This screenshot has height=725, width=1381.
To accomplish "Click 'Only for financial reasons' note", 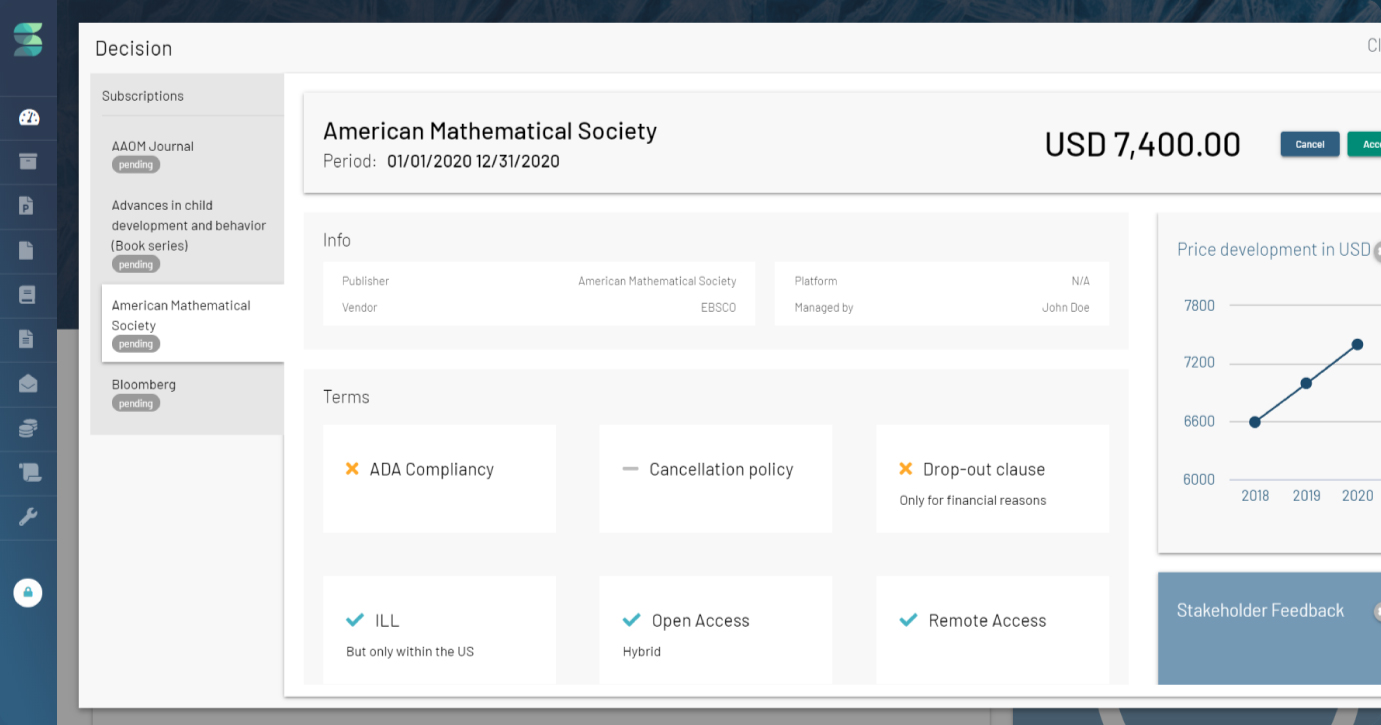I will (972, 500).
